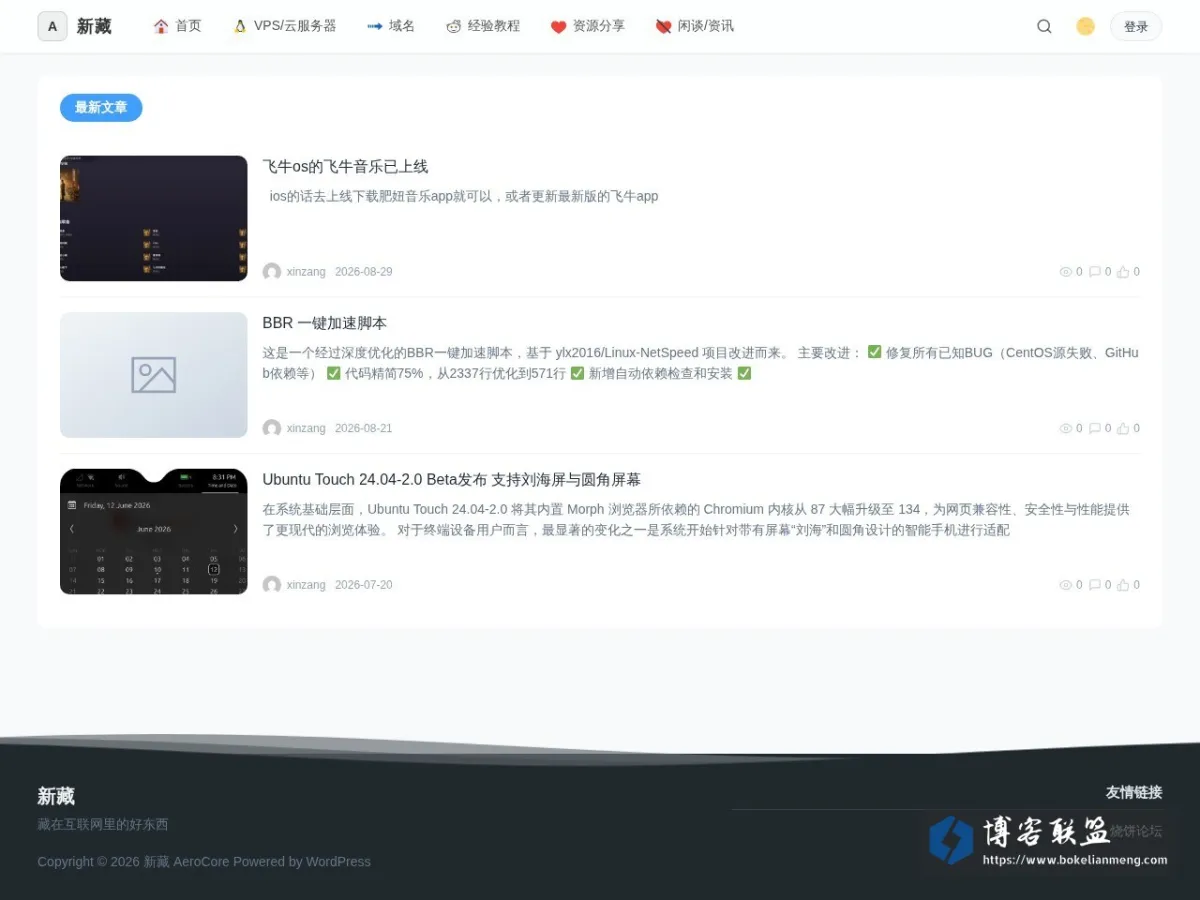1200x900 pixels.
Task: Click date 2026-08-29 on 飞牛os article
Action: coord(363,272)
